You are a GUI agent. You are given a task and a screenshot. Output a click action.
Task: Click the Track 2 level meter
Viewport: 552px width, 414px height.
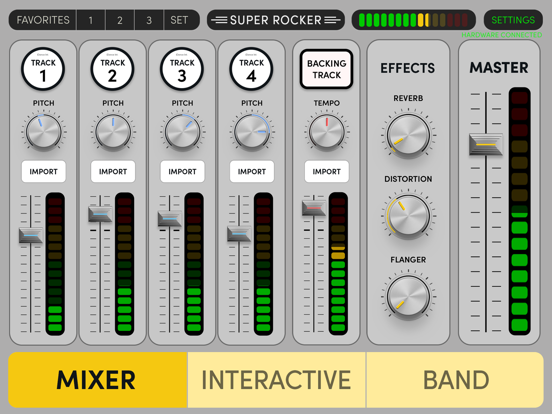pyautogui.click(x=125, y=264)
